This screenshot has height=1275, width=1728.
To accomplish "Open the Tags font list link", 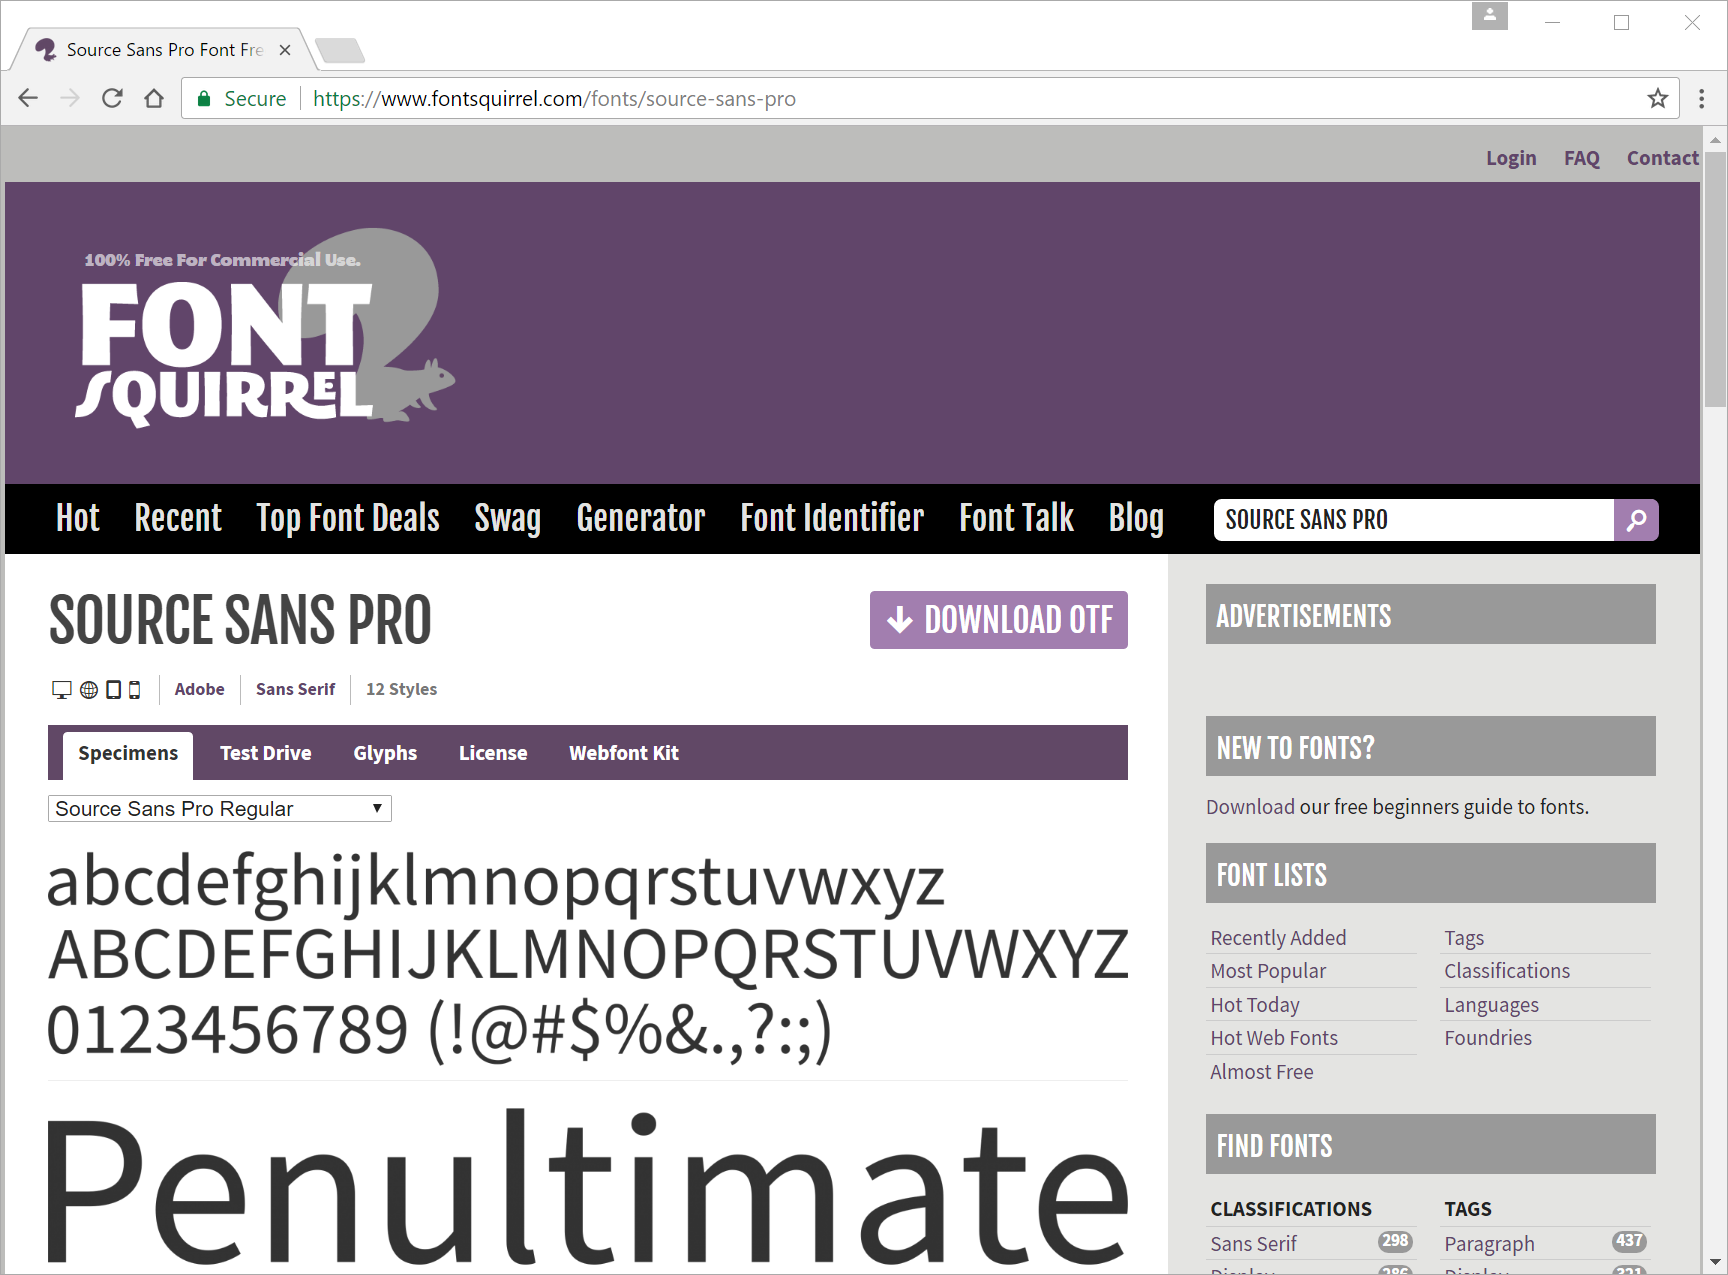I will (1464, 938).
